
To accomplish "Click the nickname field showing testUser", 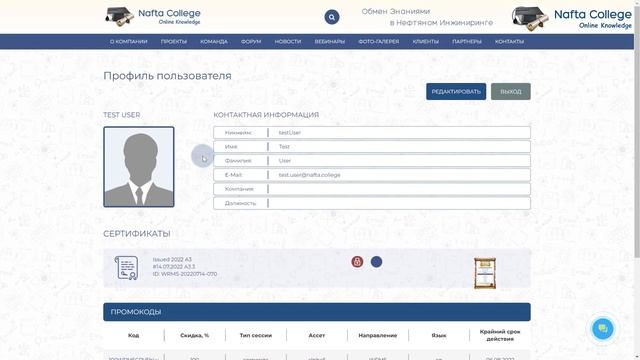I will click(x=372, y=133).
